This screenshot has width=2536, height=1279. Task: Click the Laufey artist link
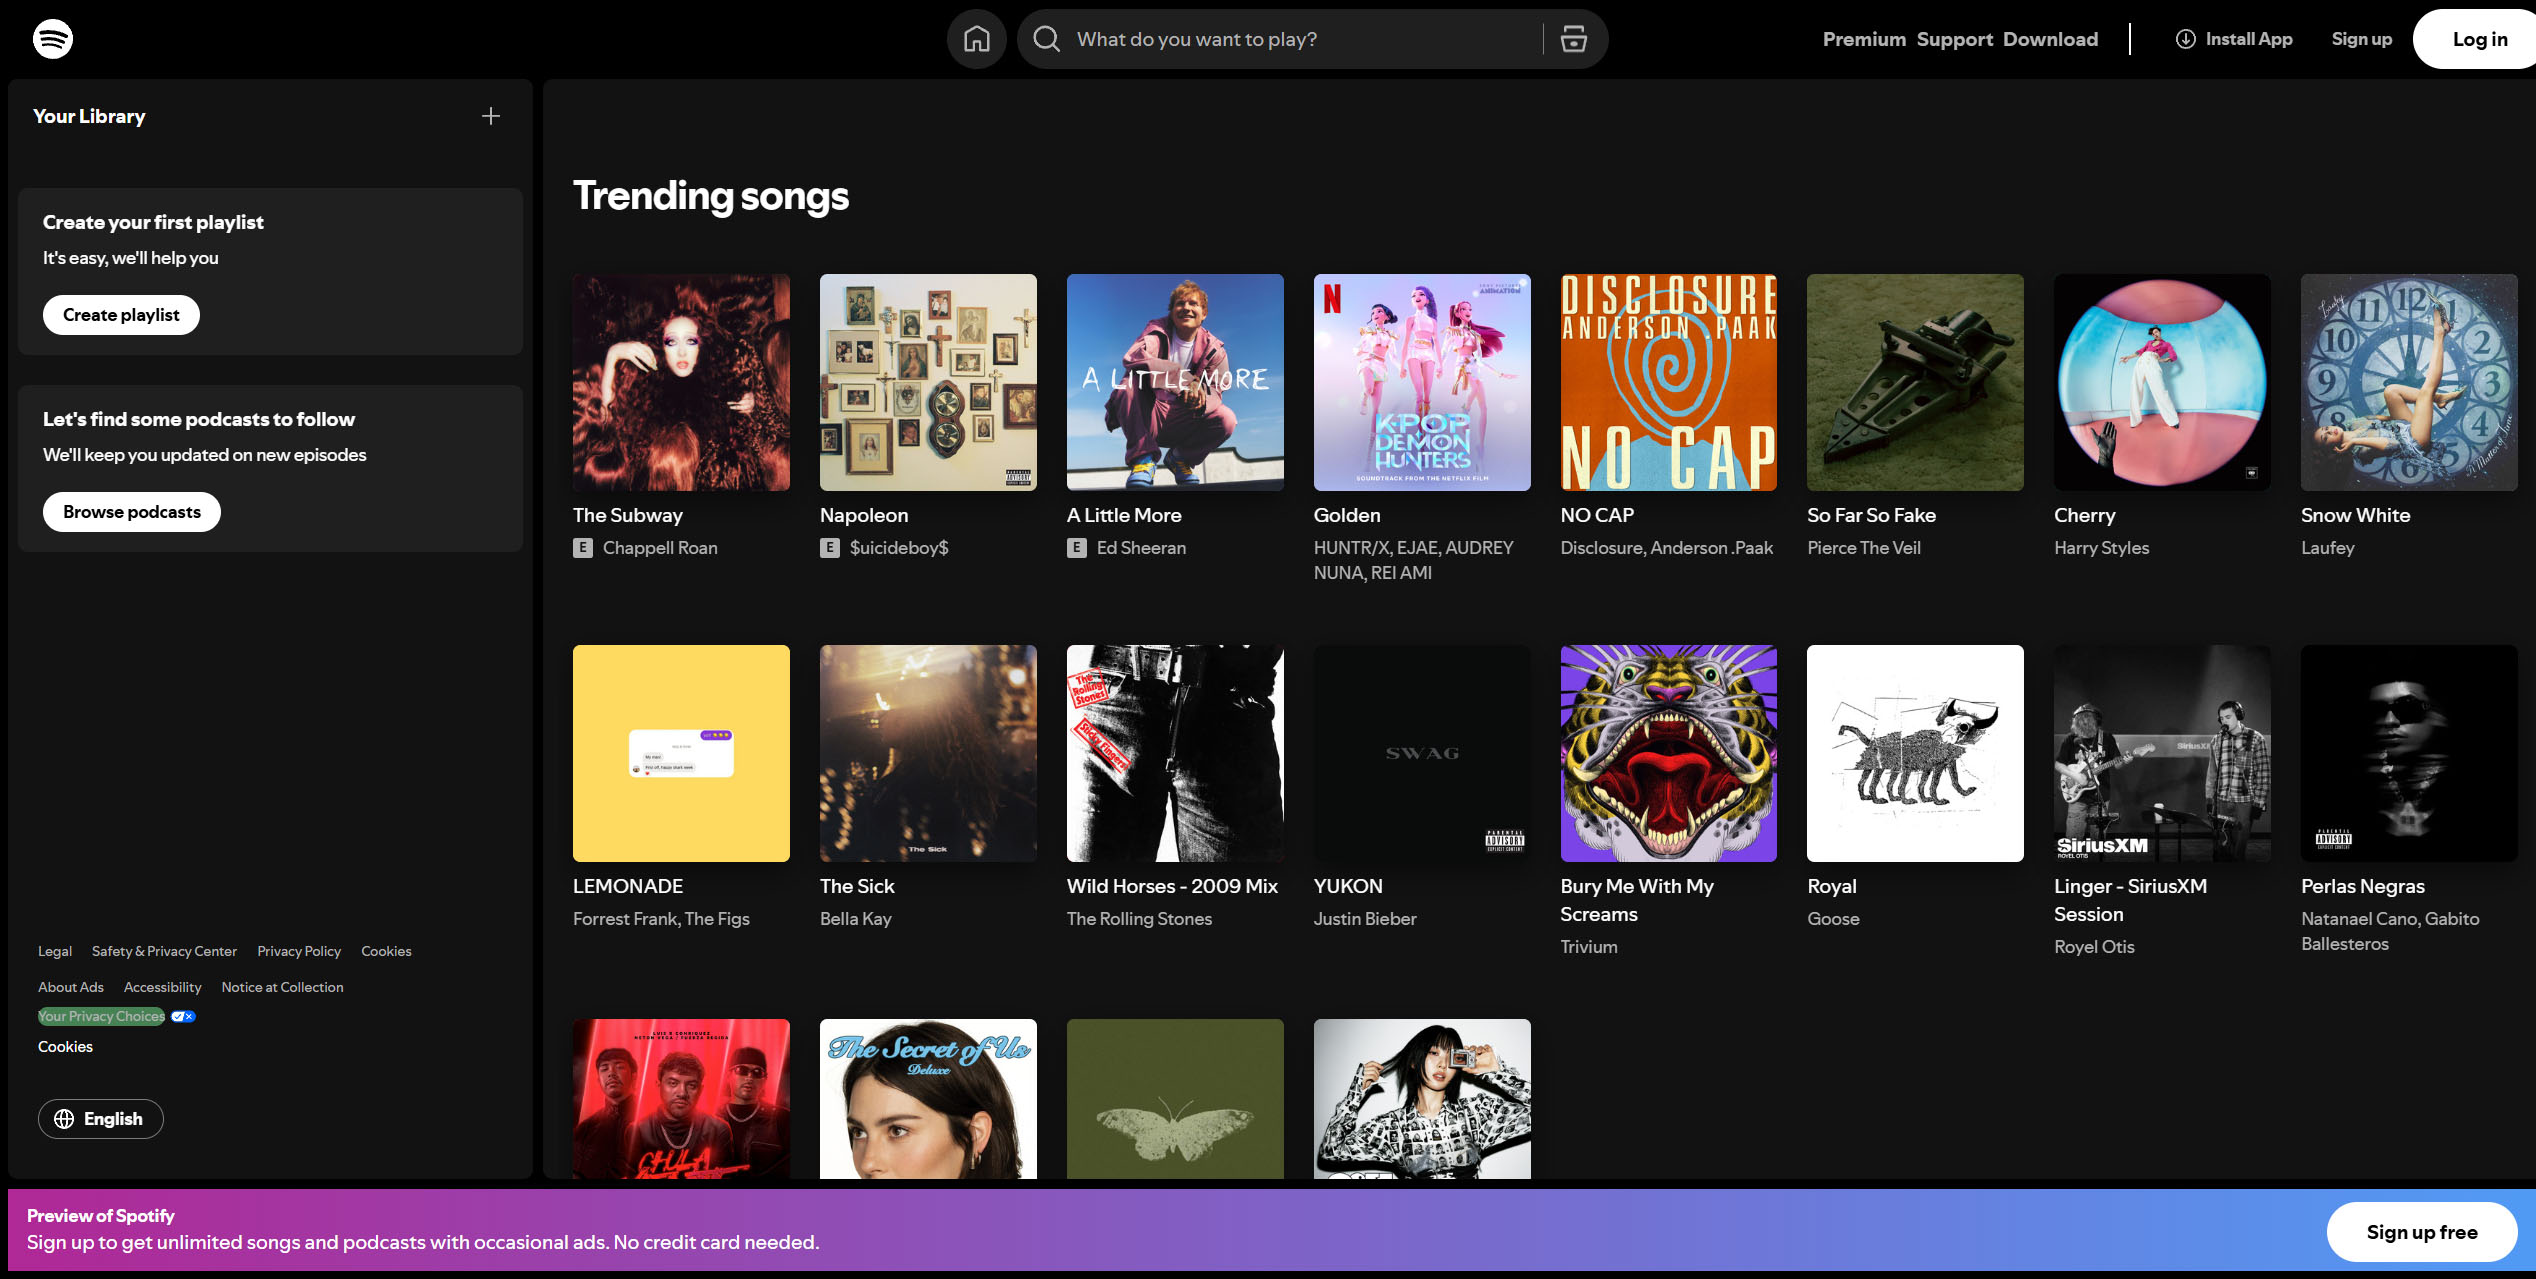click(x=2327, y=548)
